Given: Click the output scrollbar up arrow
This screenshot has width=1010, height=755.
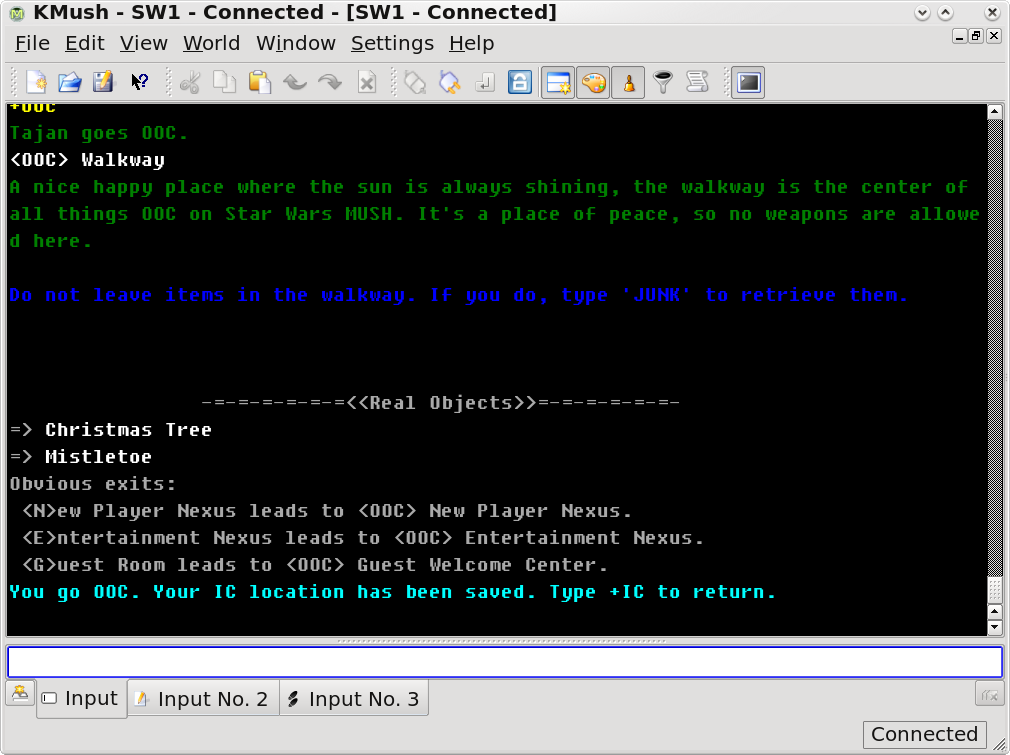Looking at the screenshot, I should click(x=995, y=111).
